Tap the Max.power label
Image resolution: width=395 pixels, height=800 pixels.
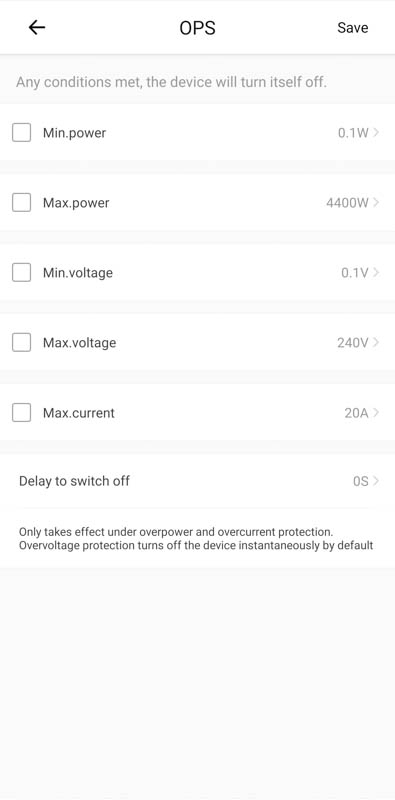(x=76, y=203)
